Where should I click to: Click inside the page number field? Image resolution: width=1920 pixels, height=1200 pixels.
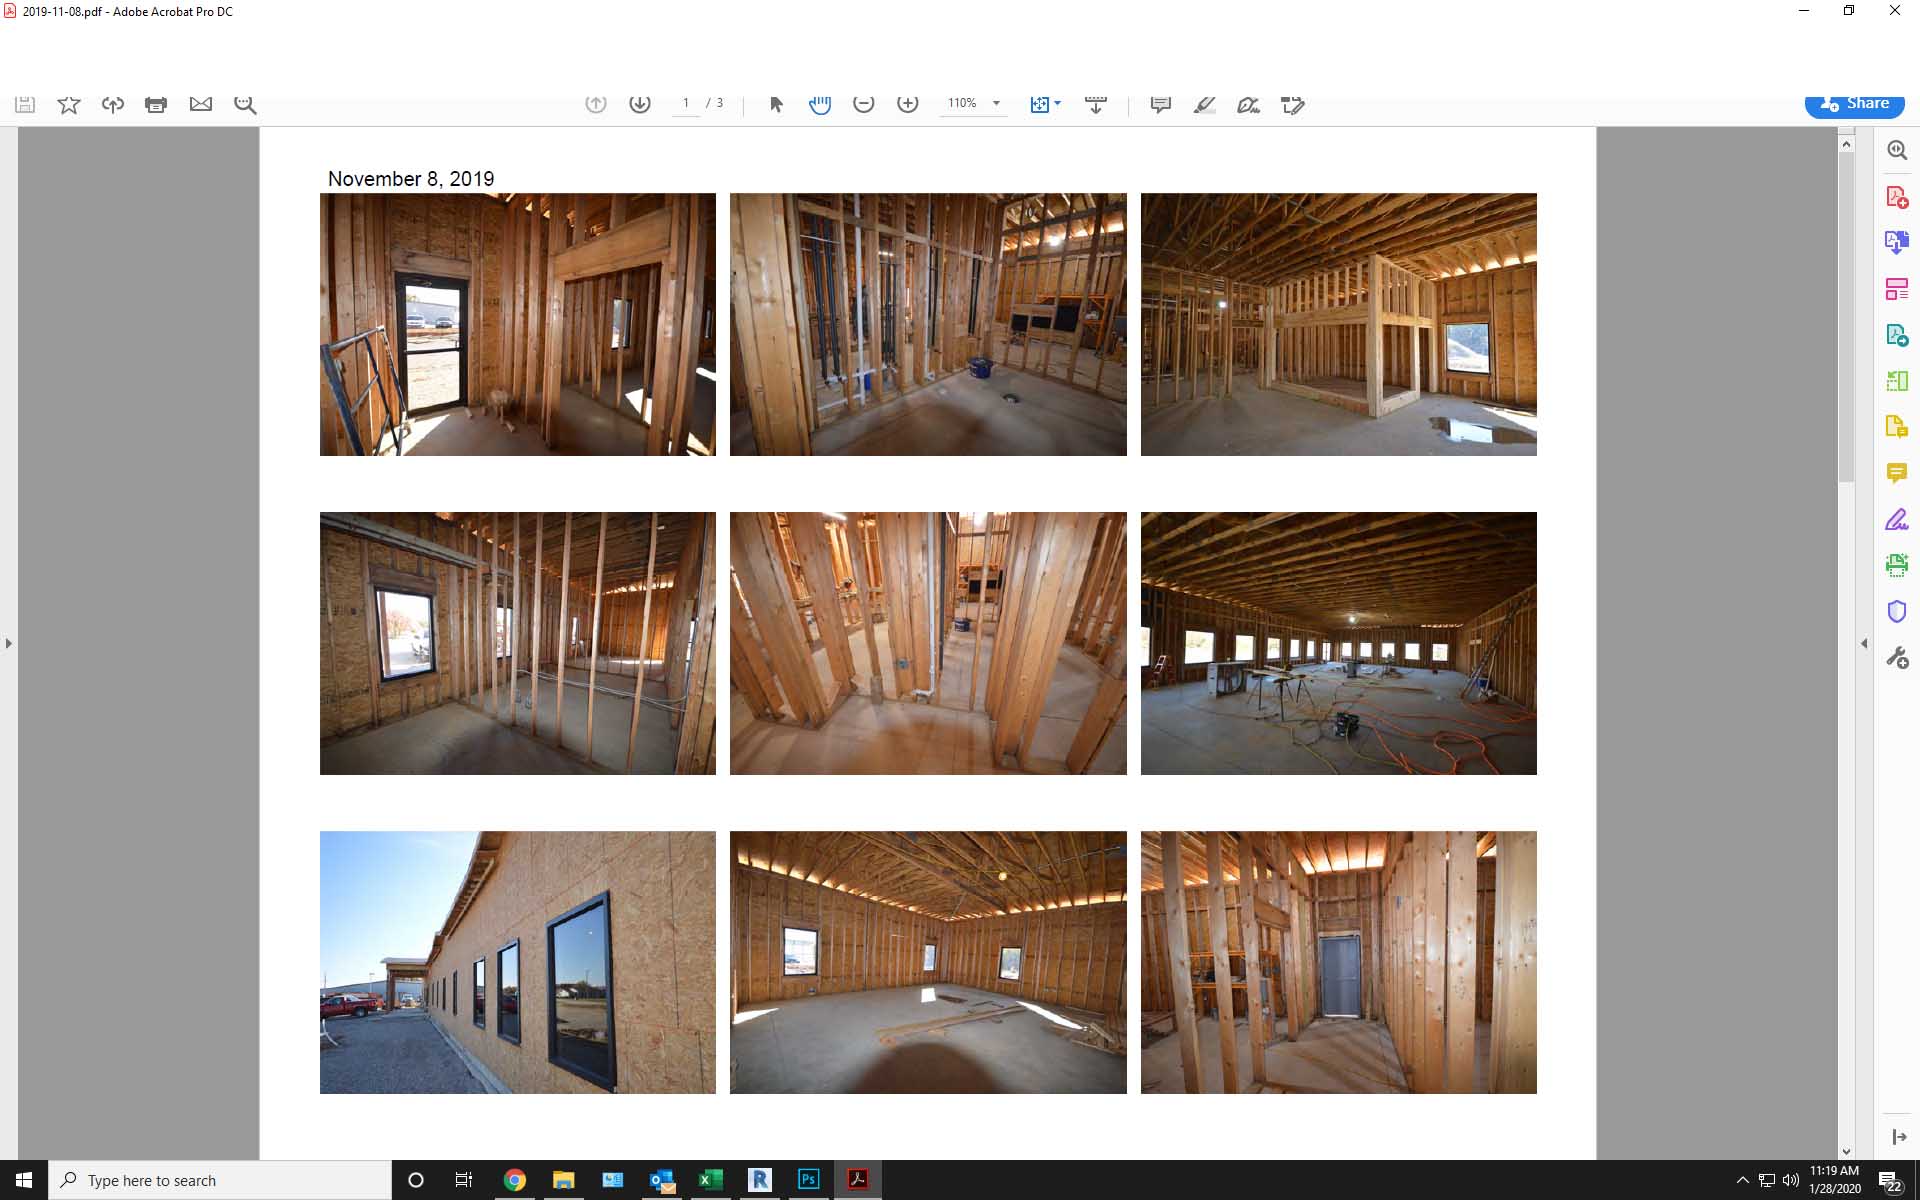click(x=685, y=103)
